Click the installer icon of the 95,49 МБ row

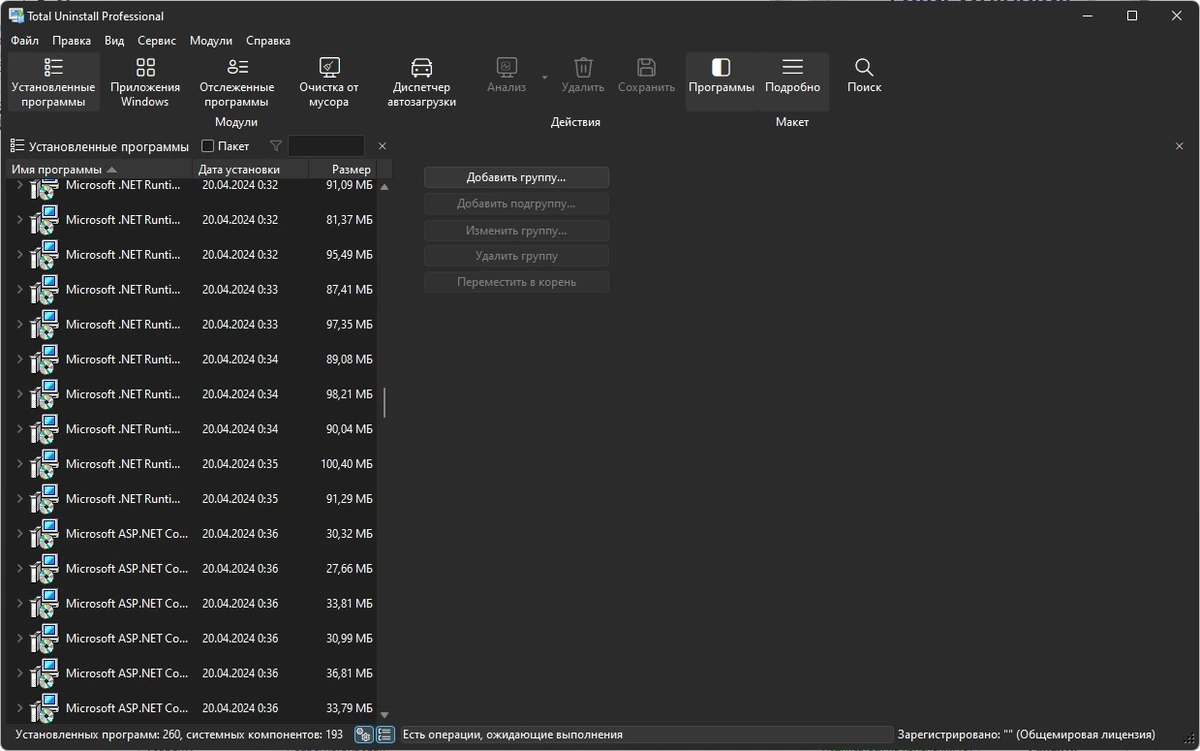point(44,255)
